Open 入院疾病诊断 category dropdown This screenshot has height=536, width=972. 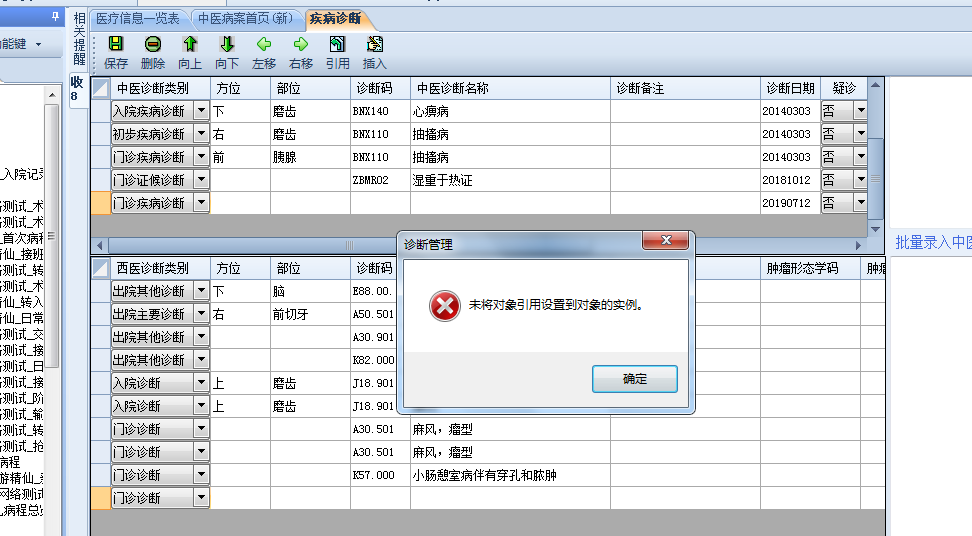[x=201, y=111]
